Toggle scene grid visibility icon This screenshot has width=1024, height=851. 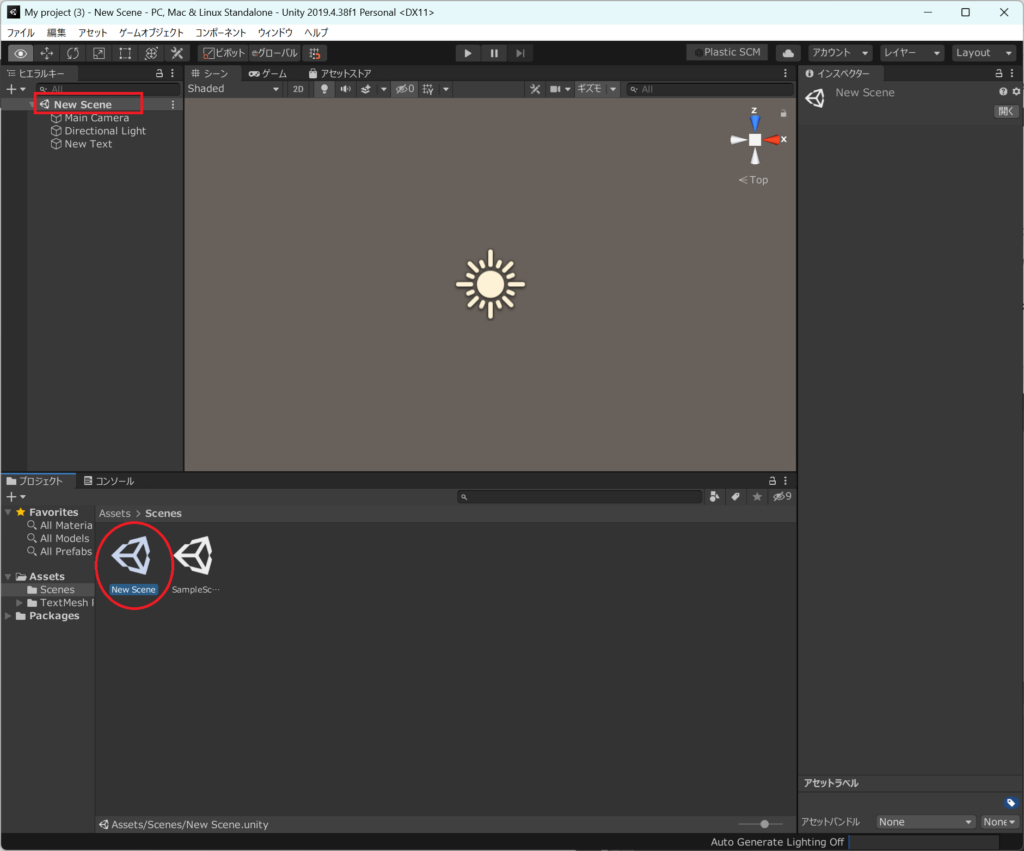(428, 89)
